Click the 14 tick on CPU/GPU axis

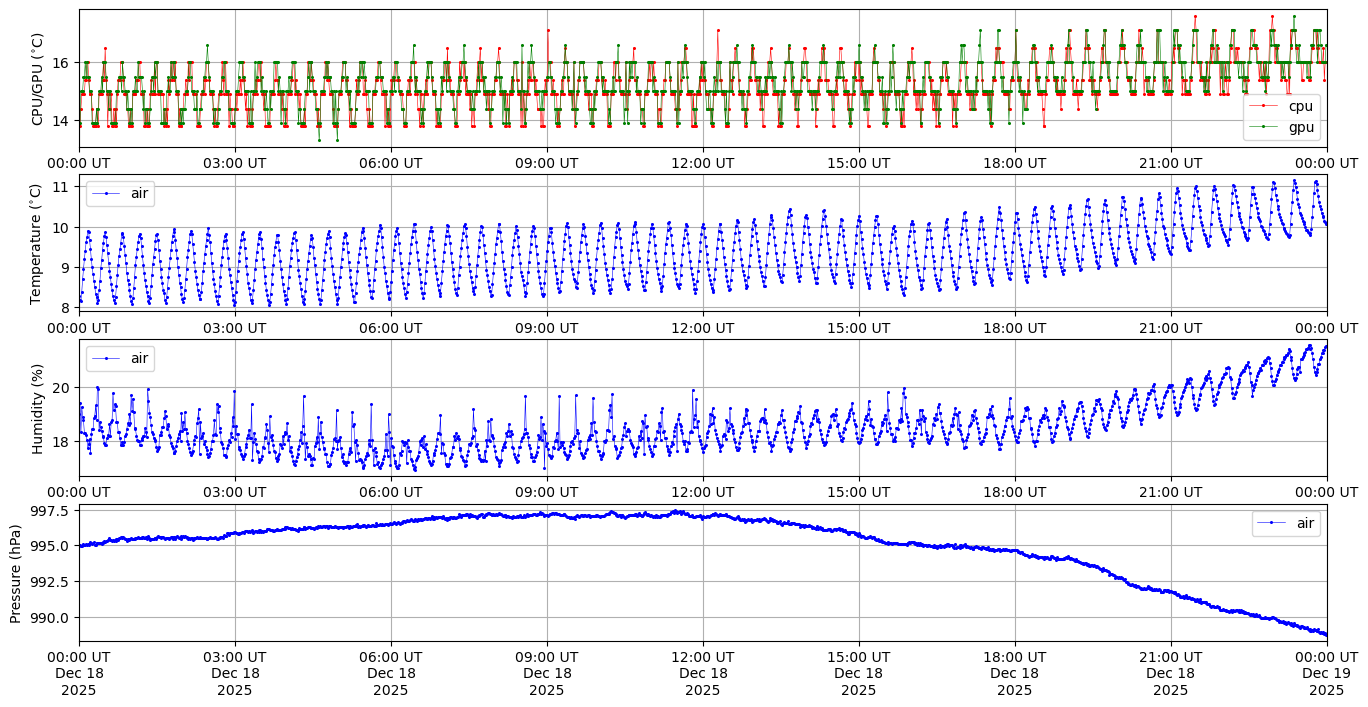click(62, 121)
